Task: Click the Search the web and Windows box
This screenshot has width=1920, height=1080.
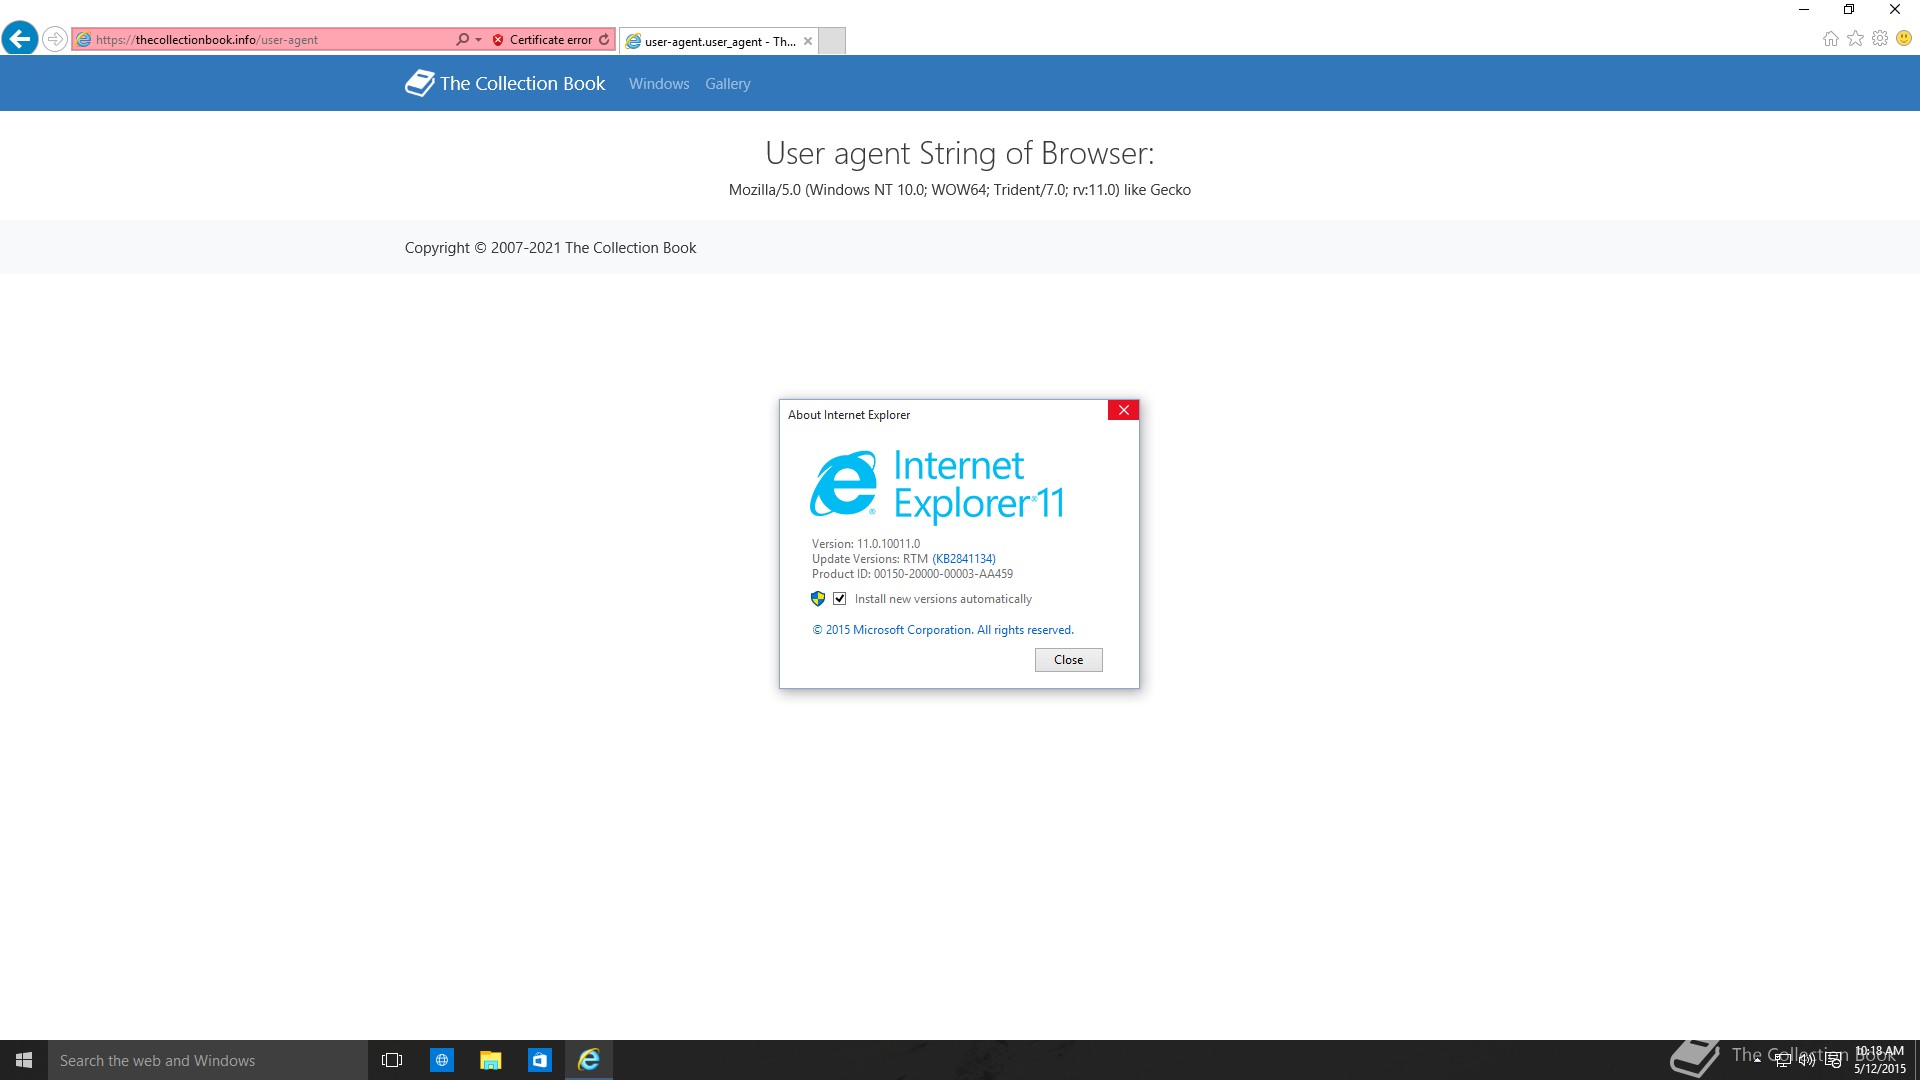Action: coord(208,1060)
